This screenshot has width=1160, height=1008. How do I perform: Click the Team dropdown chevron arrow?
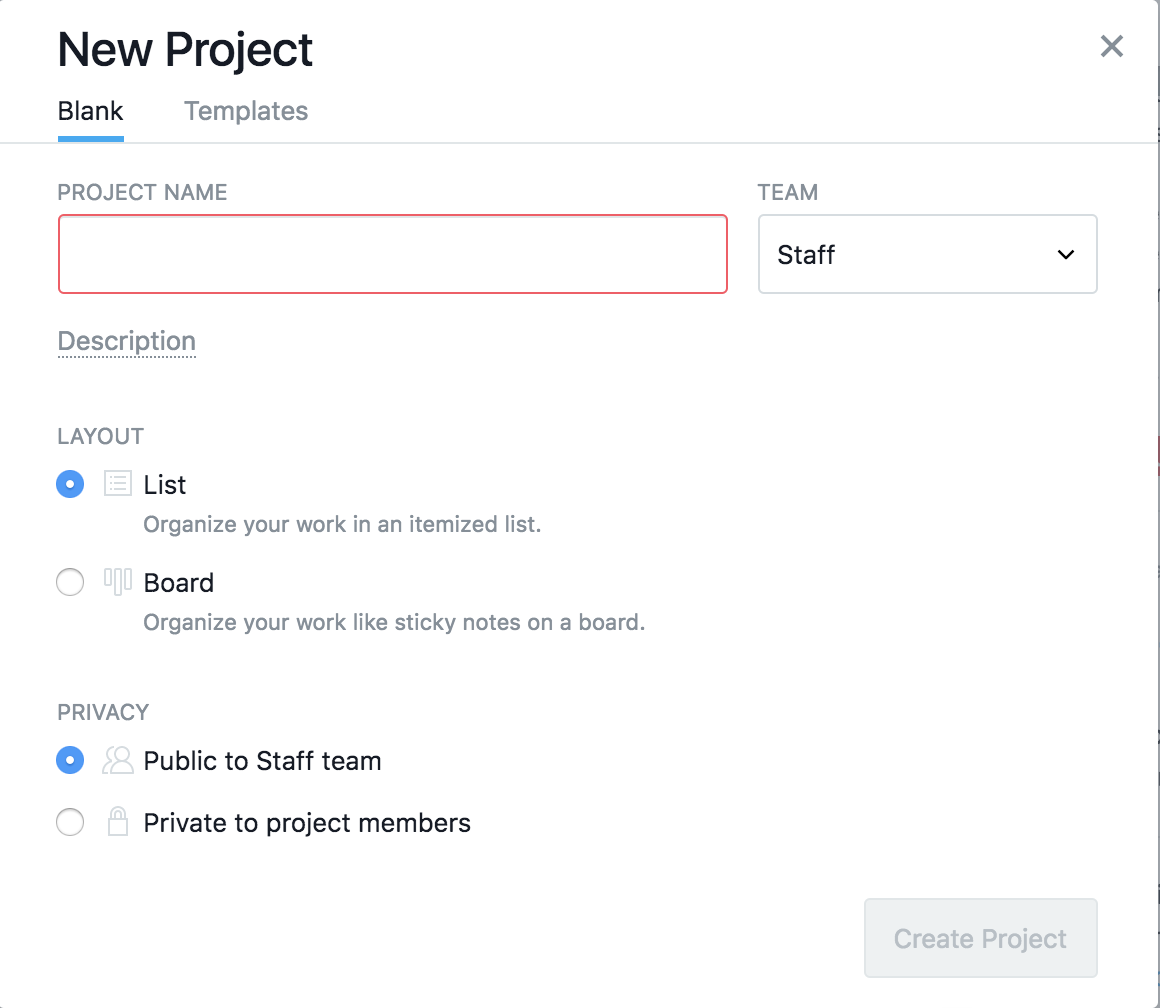1066,255
